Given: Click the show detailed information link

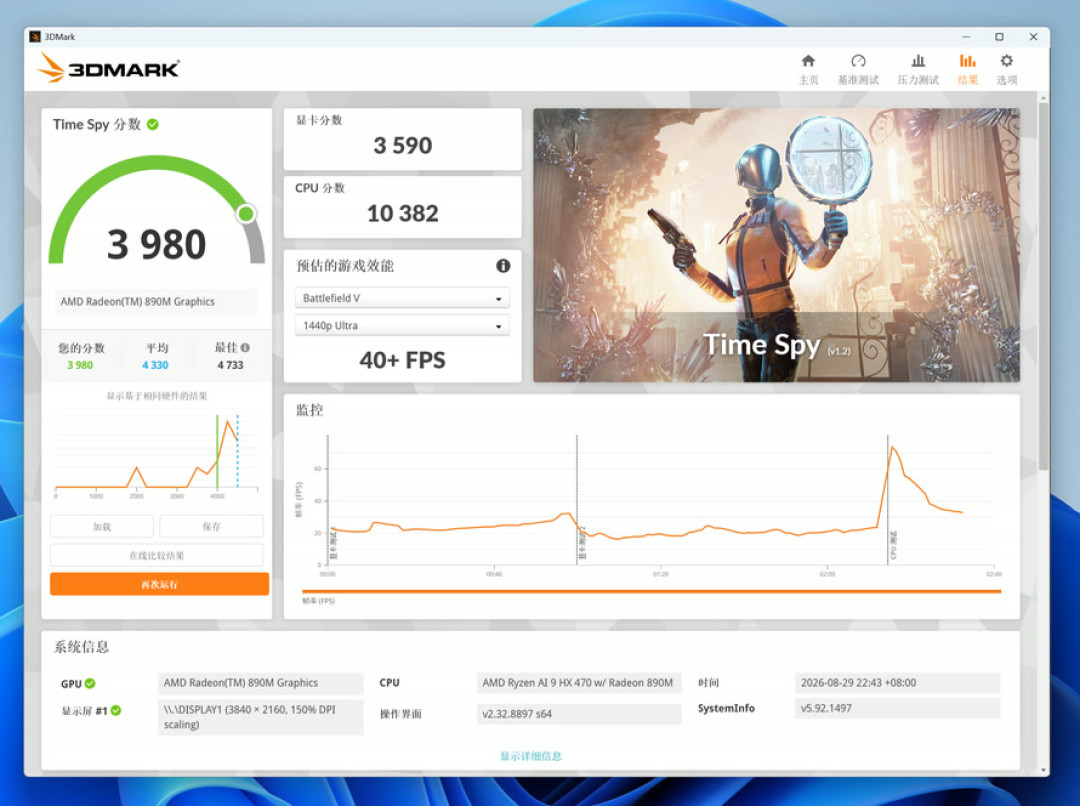Looking at the screenshot, I should pyautogui.click(x=530, y=756).
